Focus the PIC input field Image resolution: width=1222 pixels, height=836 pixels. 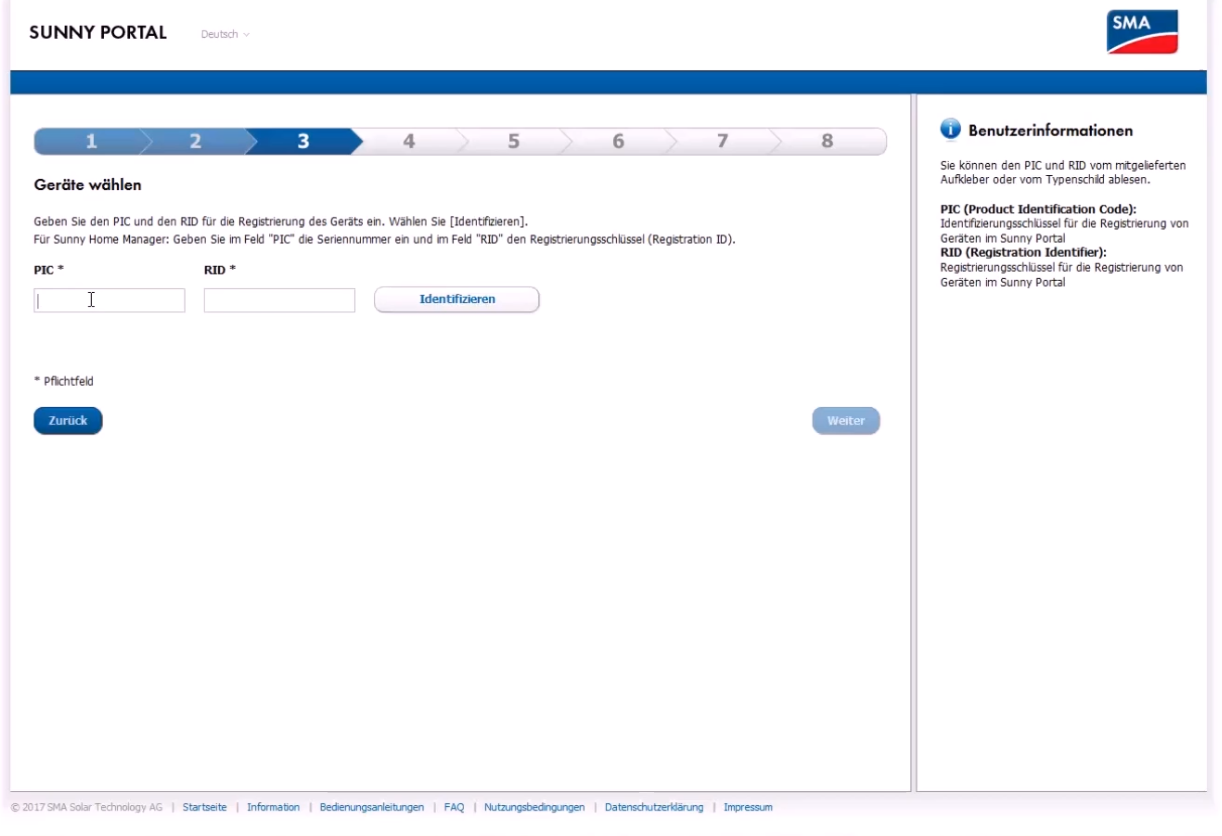(109, 300)
